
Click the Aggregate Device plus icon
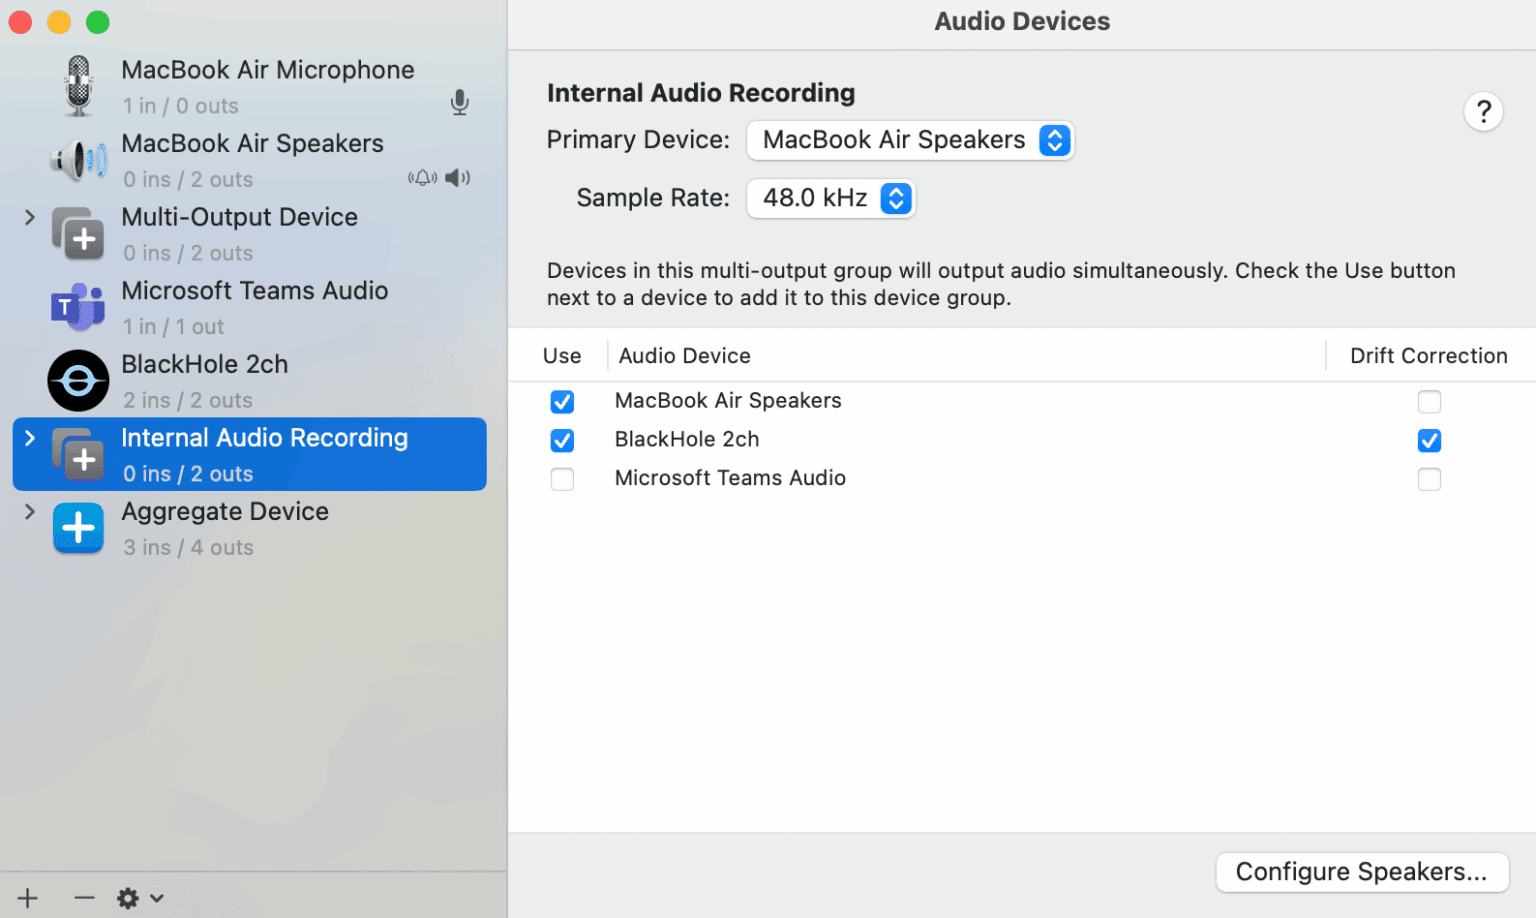(78, 528)
